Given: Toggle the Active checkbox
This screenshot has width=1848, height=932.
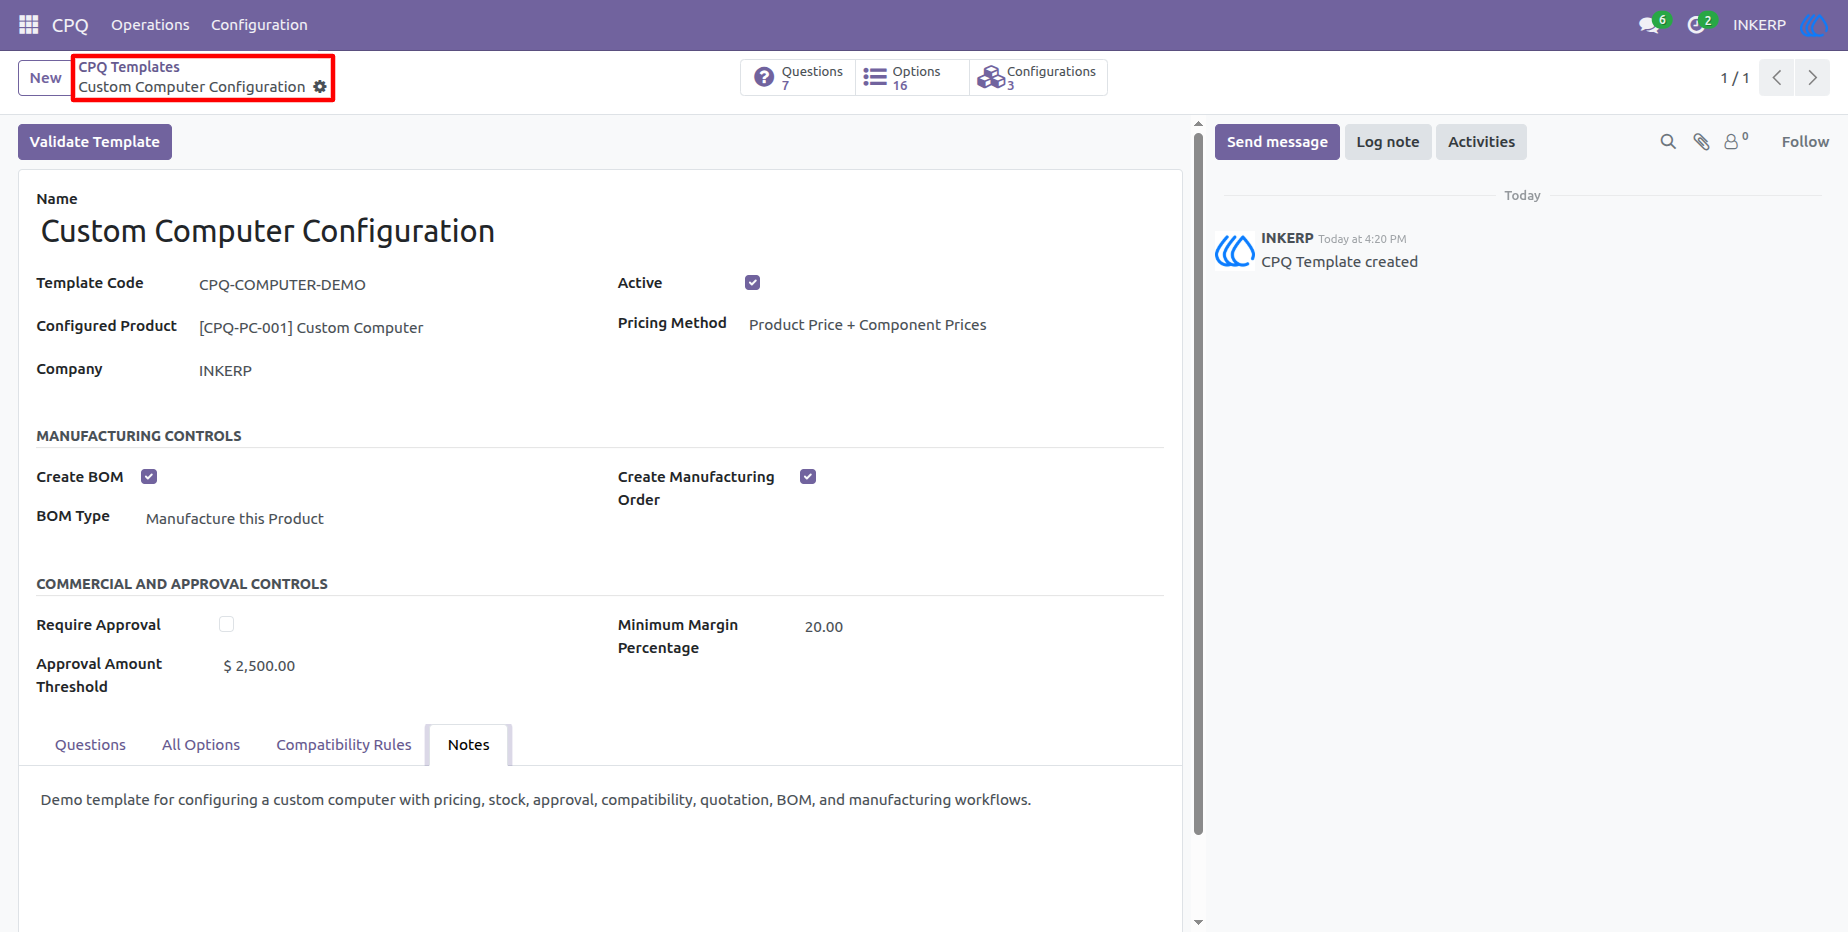Looking at the screenshot, I should click(x=753, y=283).
